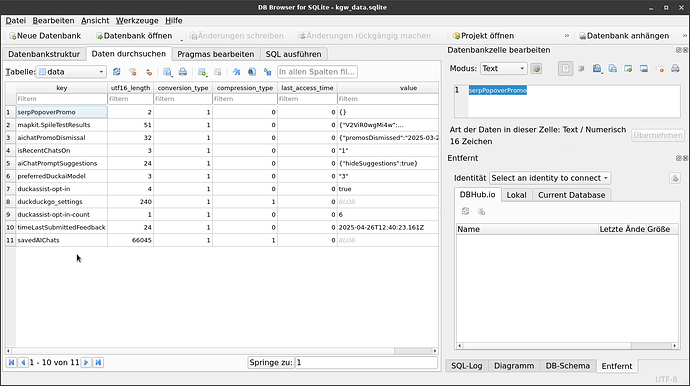Screen dimensions: 690x386
Task: Switch to the Datenbankstruktur tab
Action: tap(44, 54)
